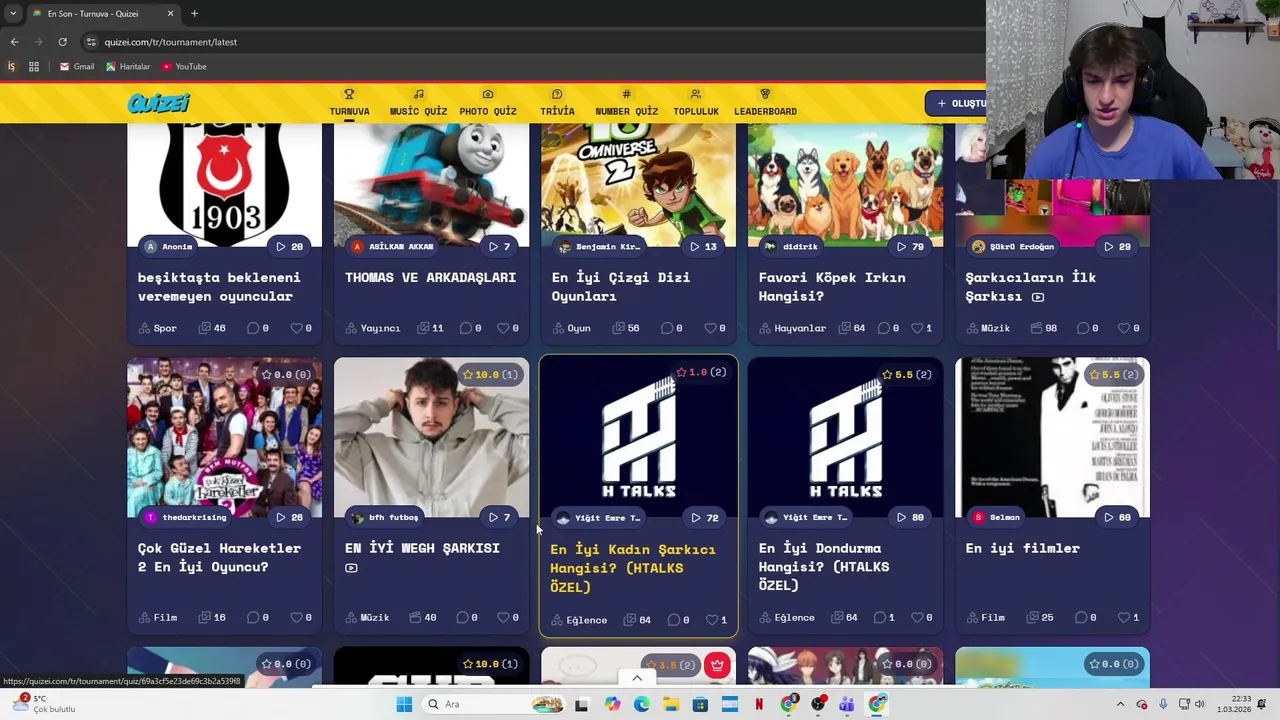Click the heart icon on En iyi filmler card
Image resolution: width=1280 pixels, height=720 pixels.
click(x=1123, y=618)
